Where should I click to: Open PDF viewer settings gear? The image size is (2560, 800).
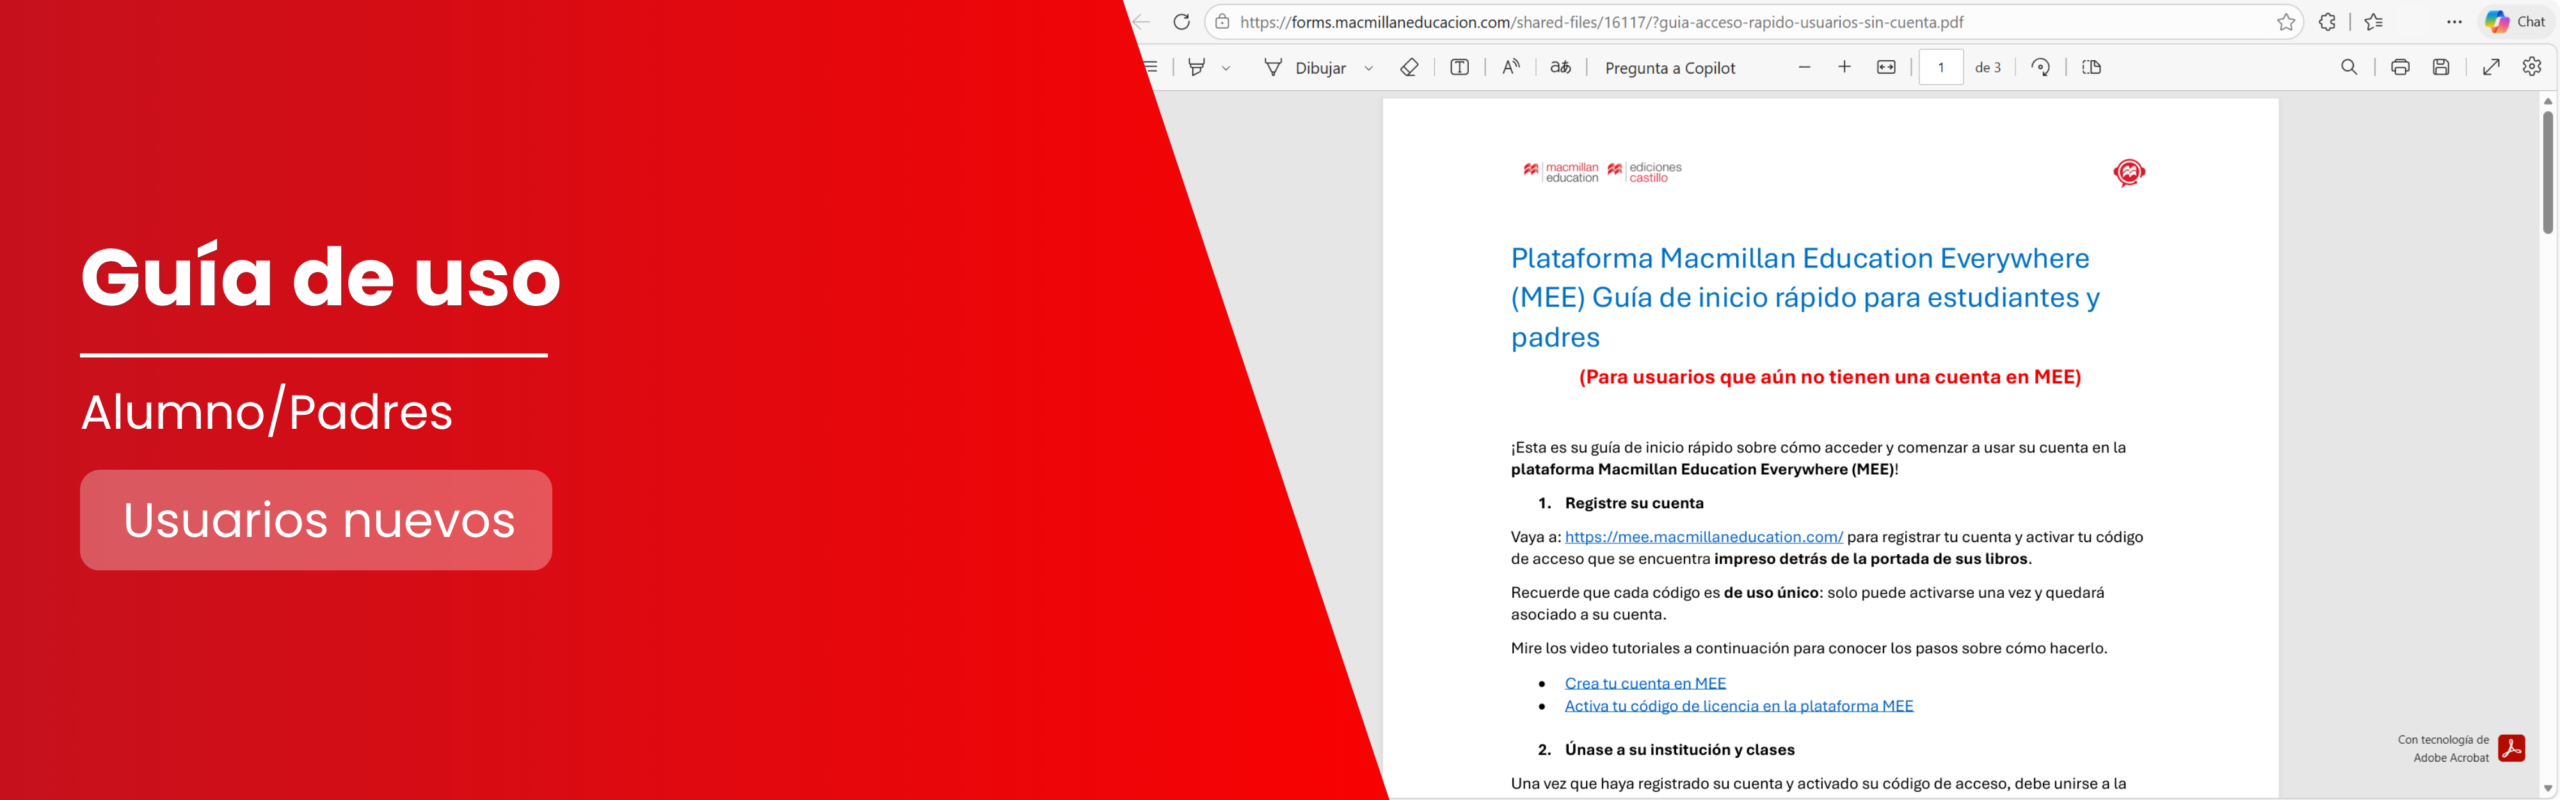pos(2532,67)
